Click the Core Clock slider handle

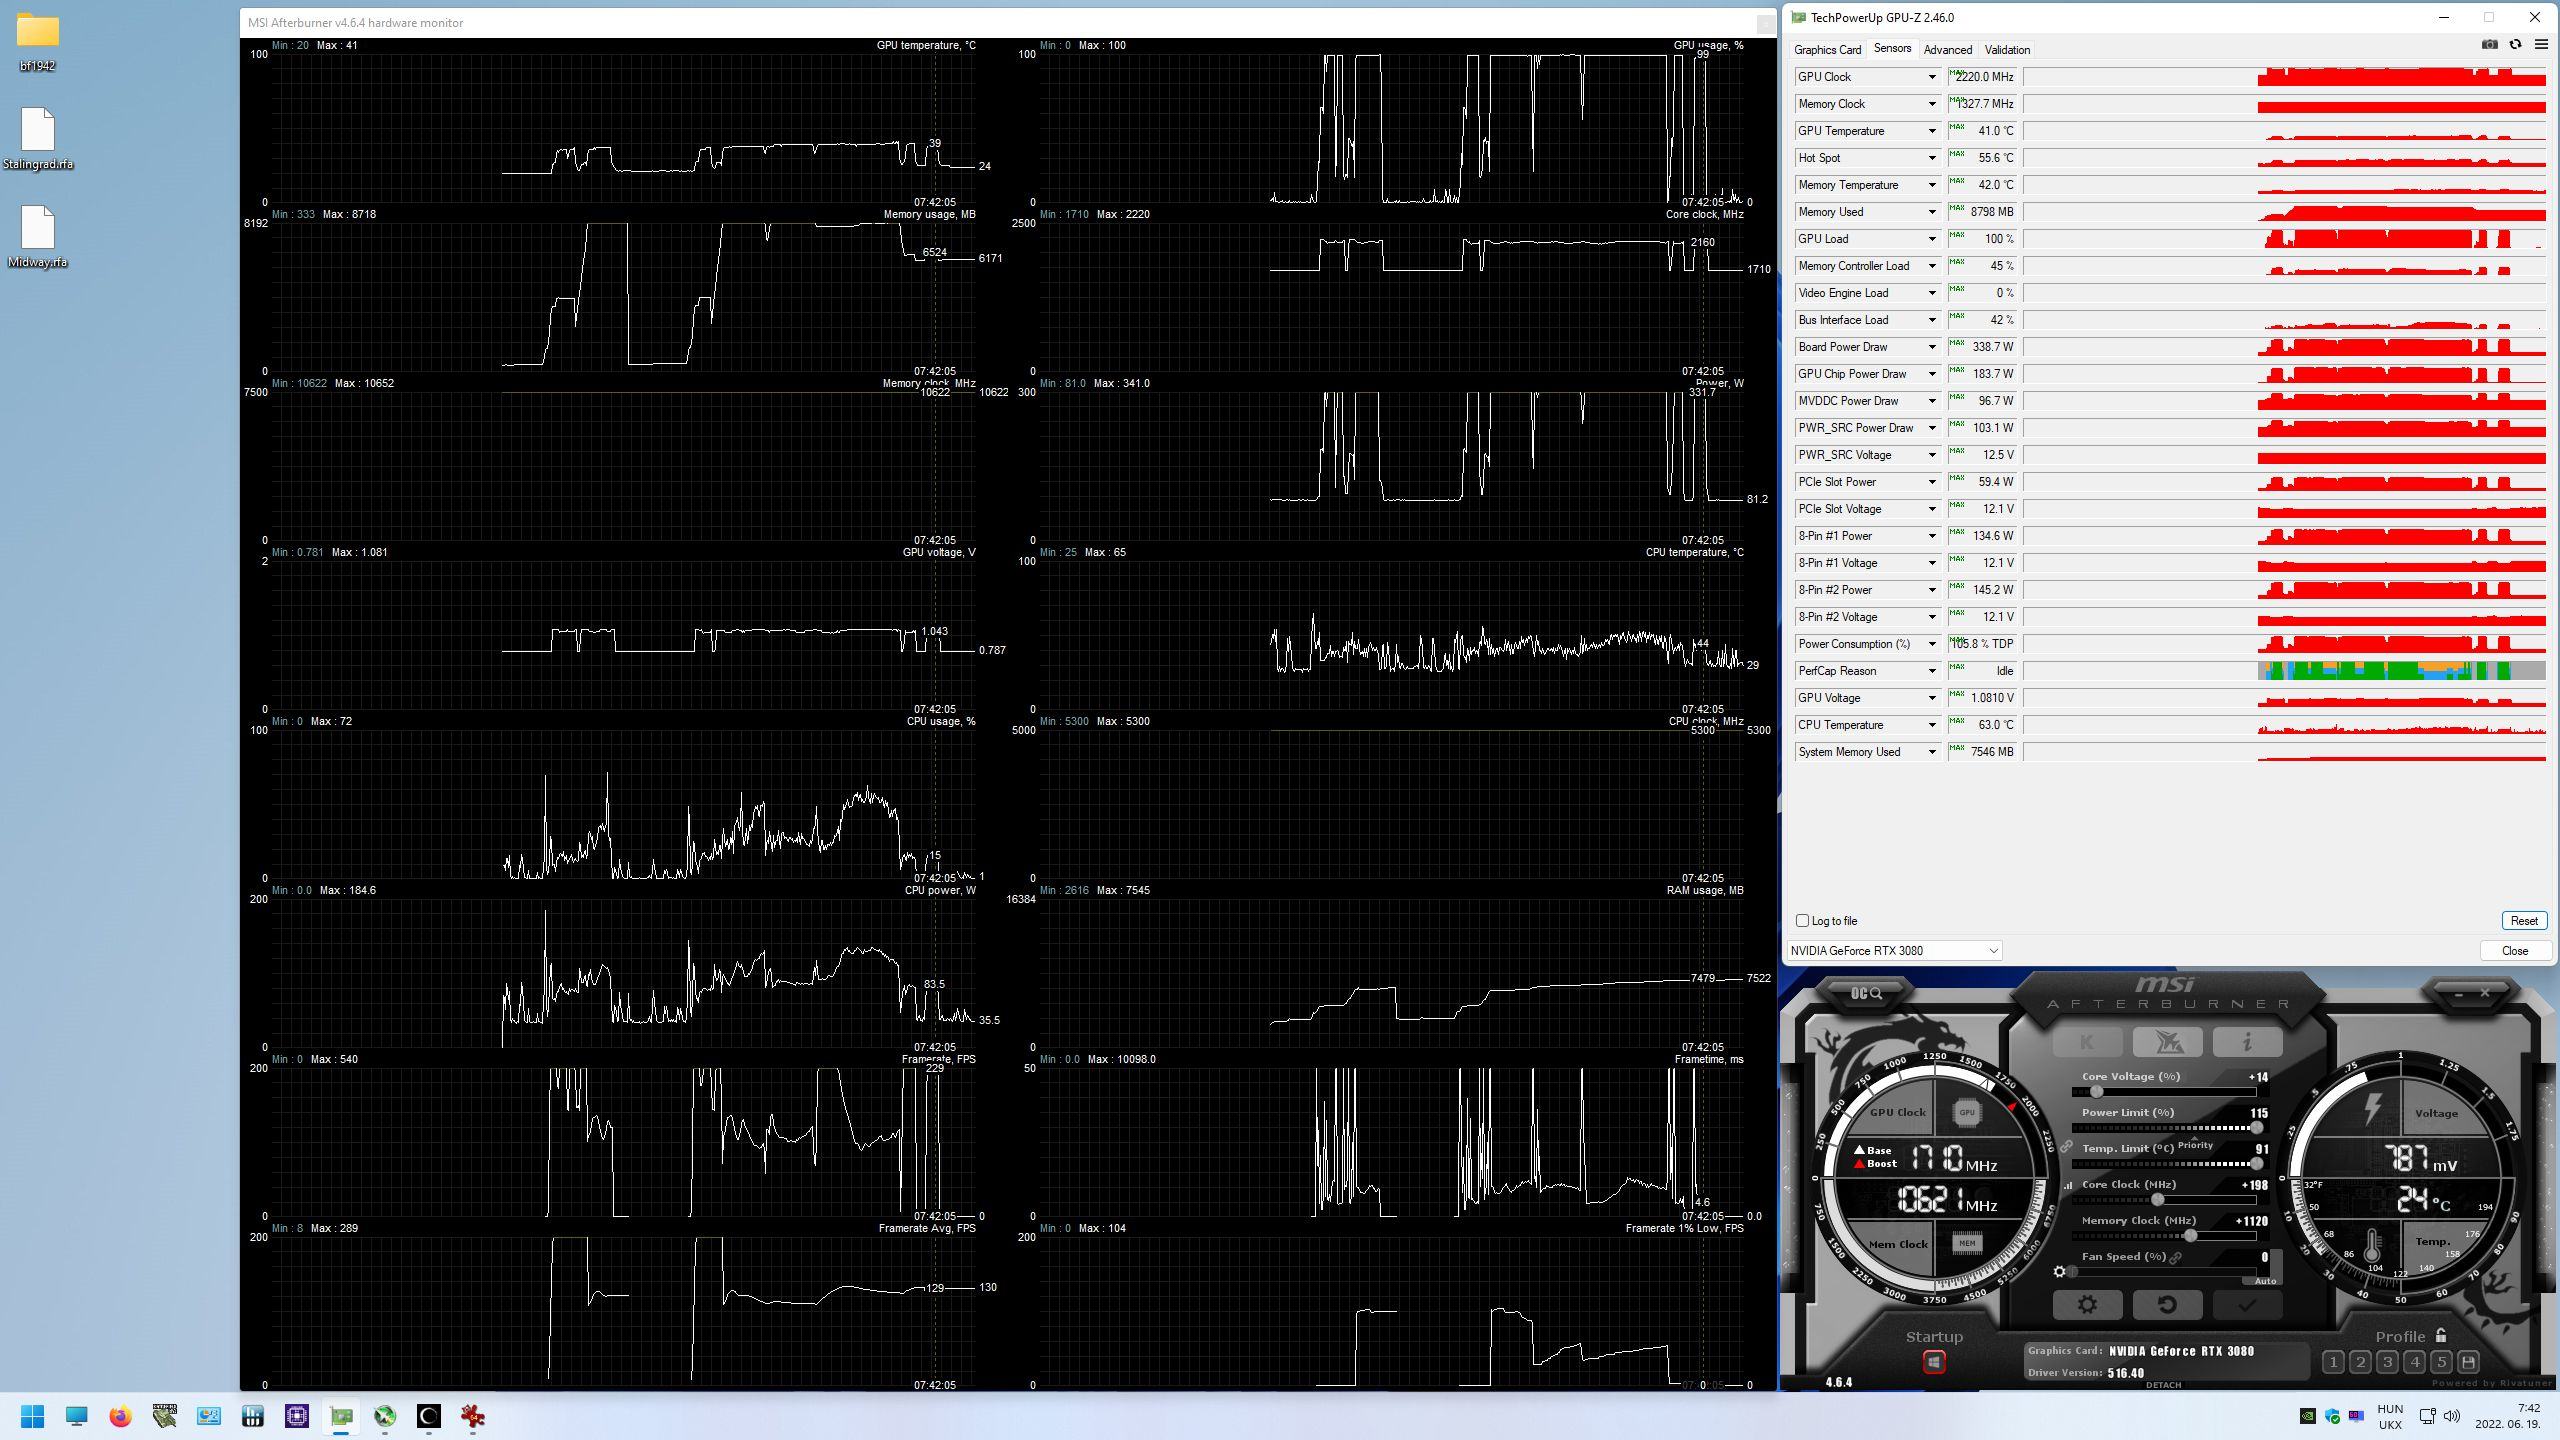point(2157,1200)
